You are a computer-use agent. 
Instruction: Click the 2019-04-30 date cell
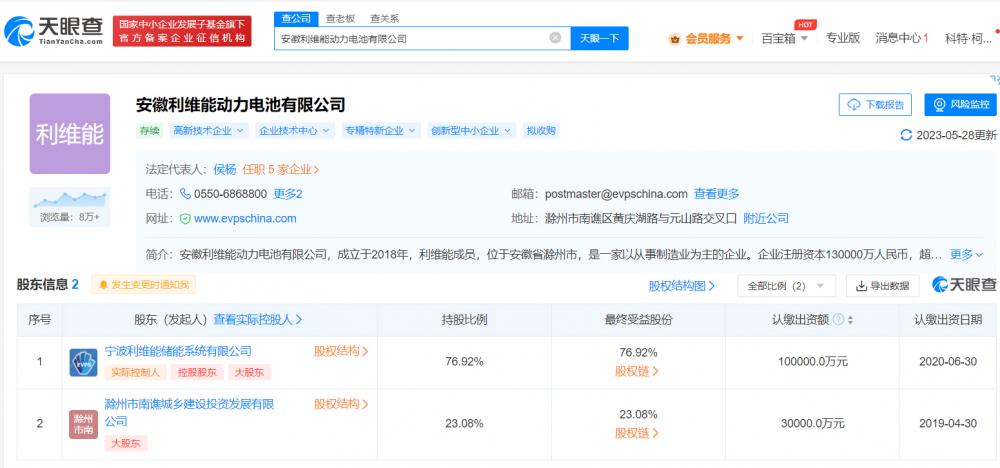pos(948,423)
